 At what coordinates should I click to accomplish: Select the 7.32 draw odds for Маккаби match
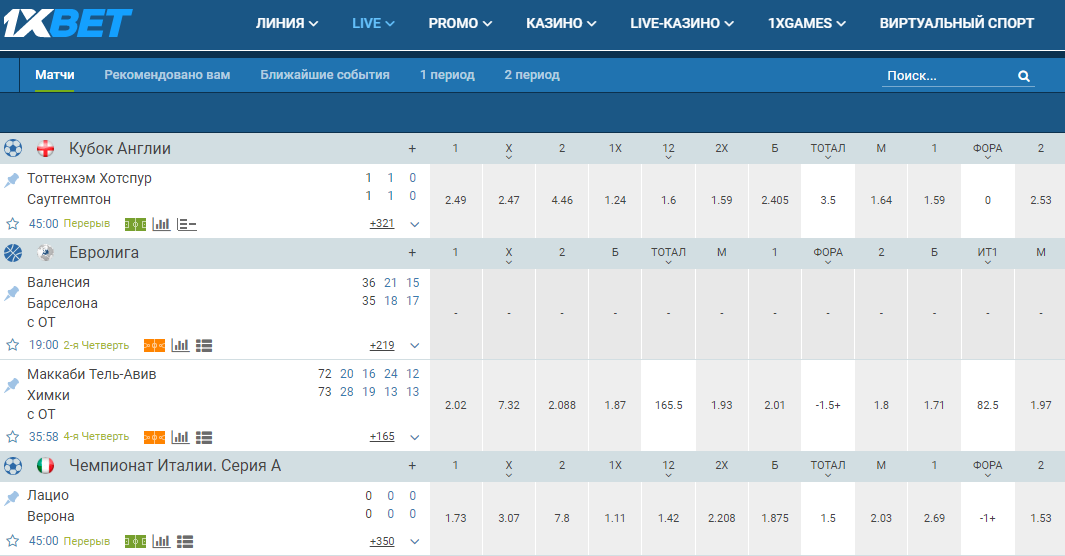tap(509, 405)
